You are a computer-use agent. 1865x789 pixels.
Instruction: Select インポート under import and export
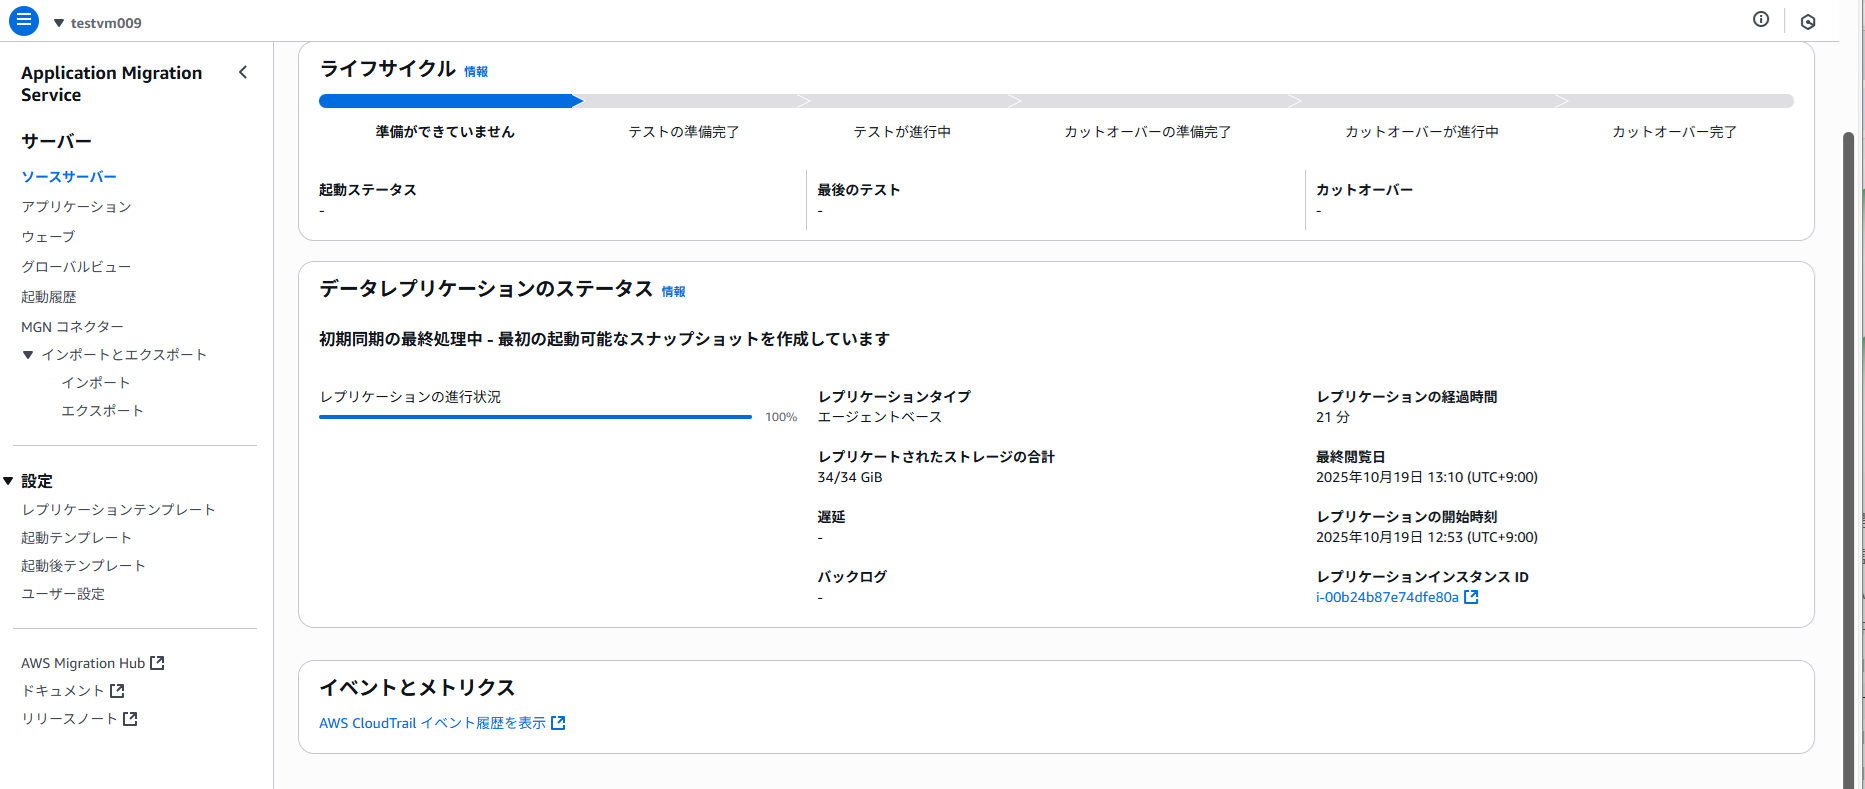coord(96,383)
